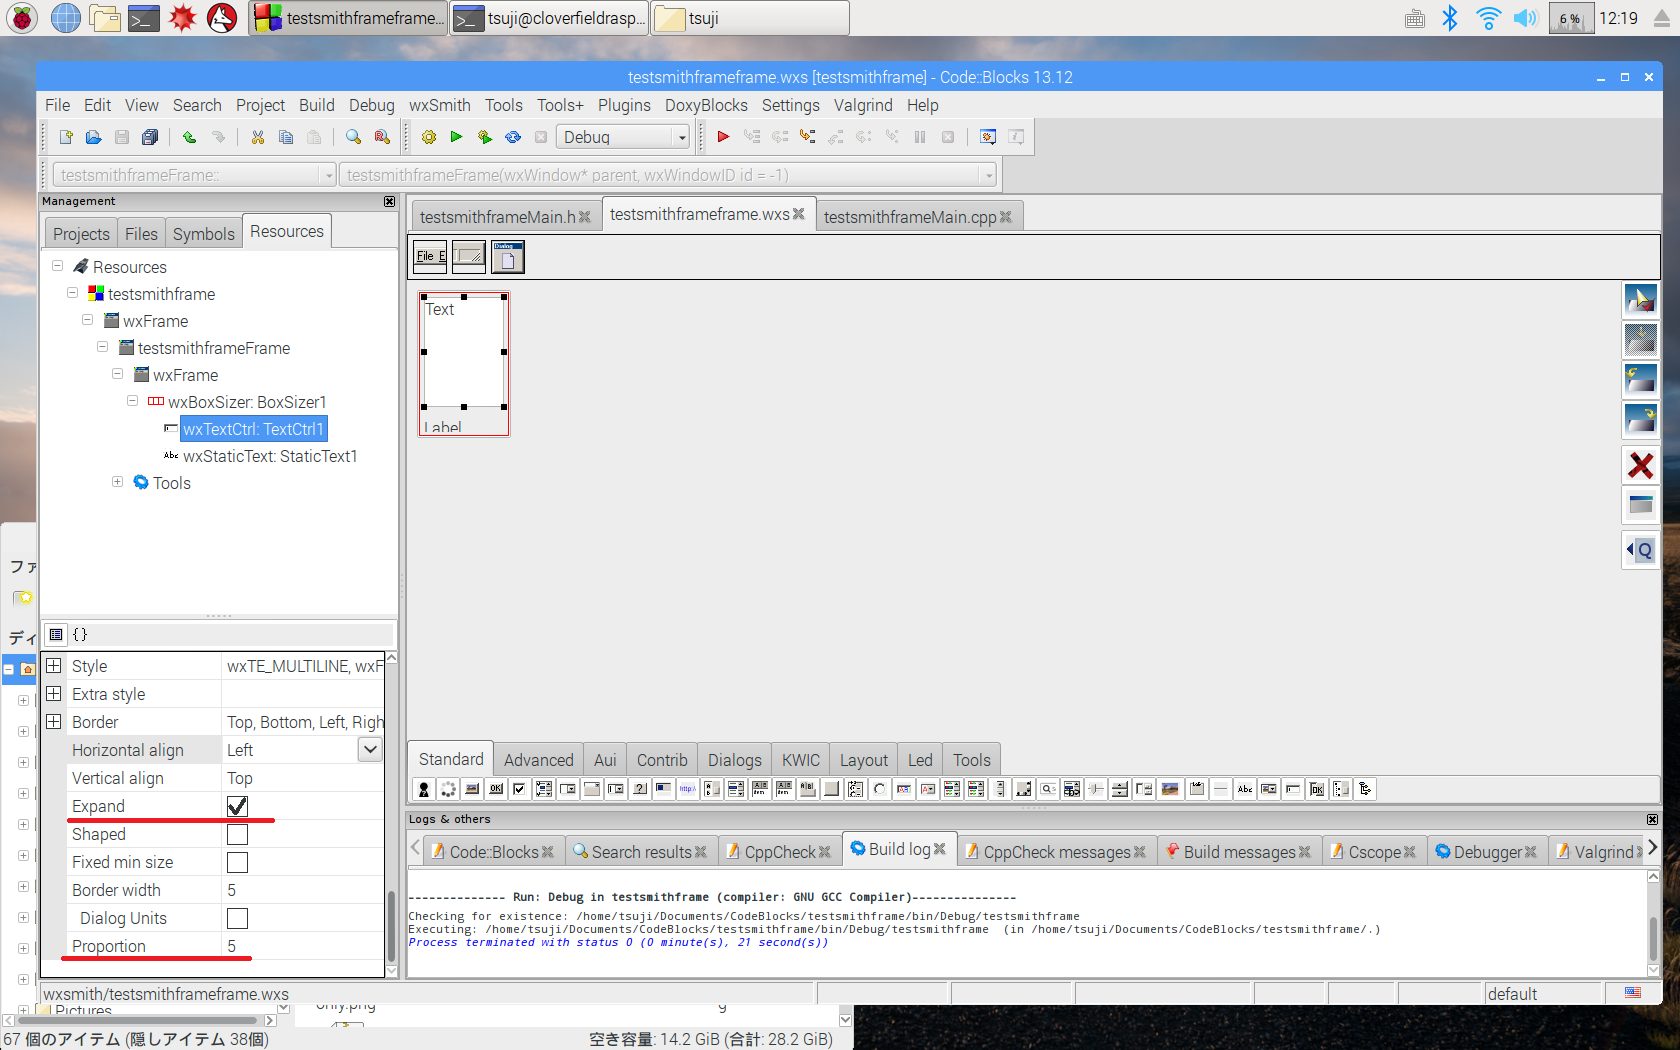Open the wxSmith menu

pos(439,105)
